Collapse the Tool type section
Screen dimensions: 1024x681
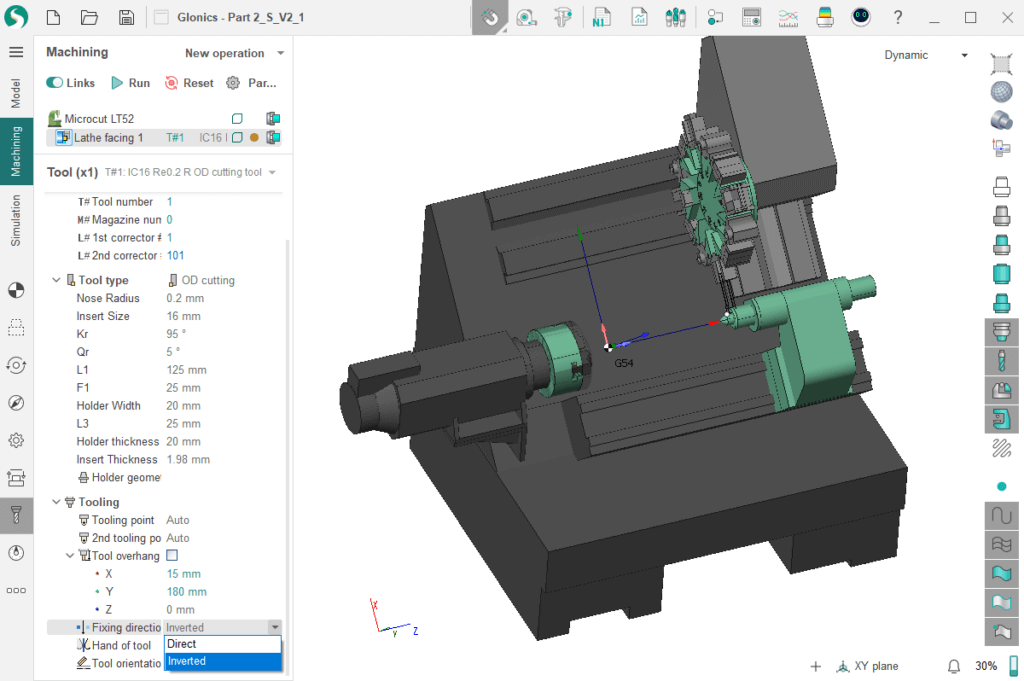[x=57, y=280]
